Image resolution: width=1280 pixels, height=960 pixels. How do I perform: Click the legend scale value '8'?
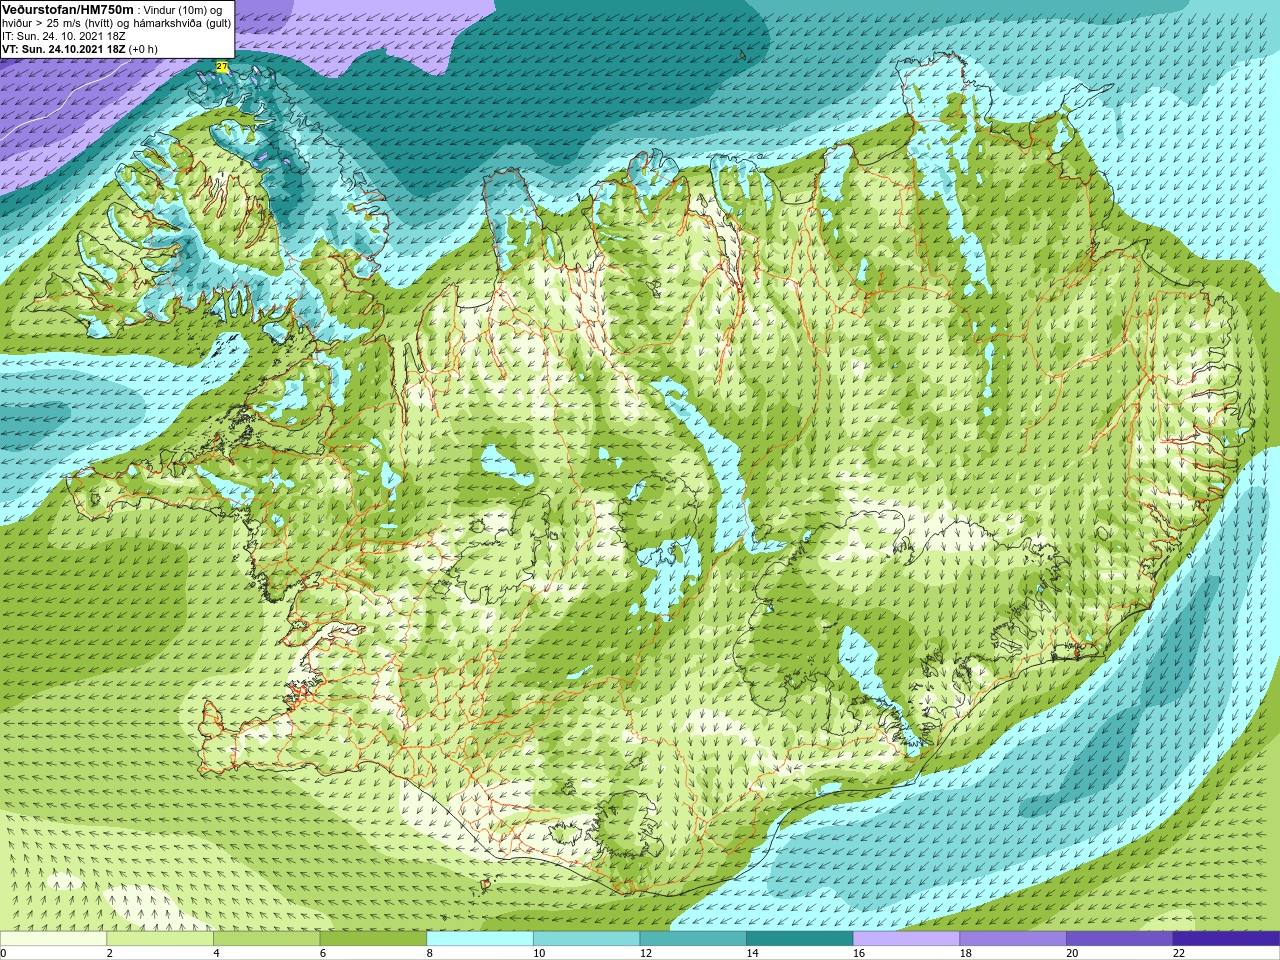430,953
